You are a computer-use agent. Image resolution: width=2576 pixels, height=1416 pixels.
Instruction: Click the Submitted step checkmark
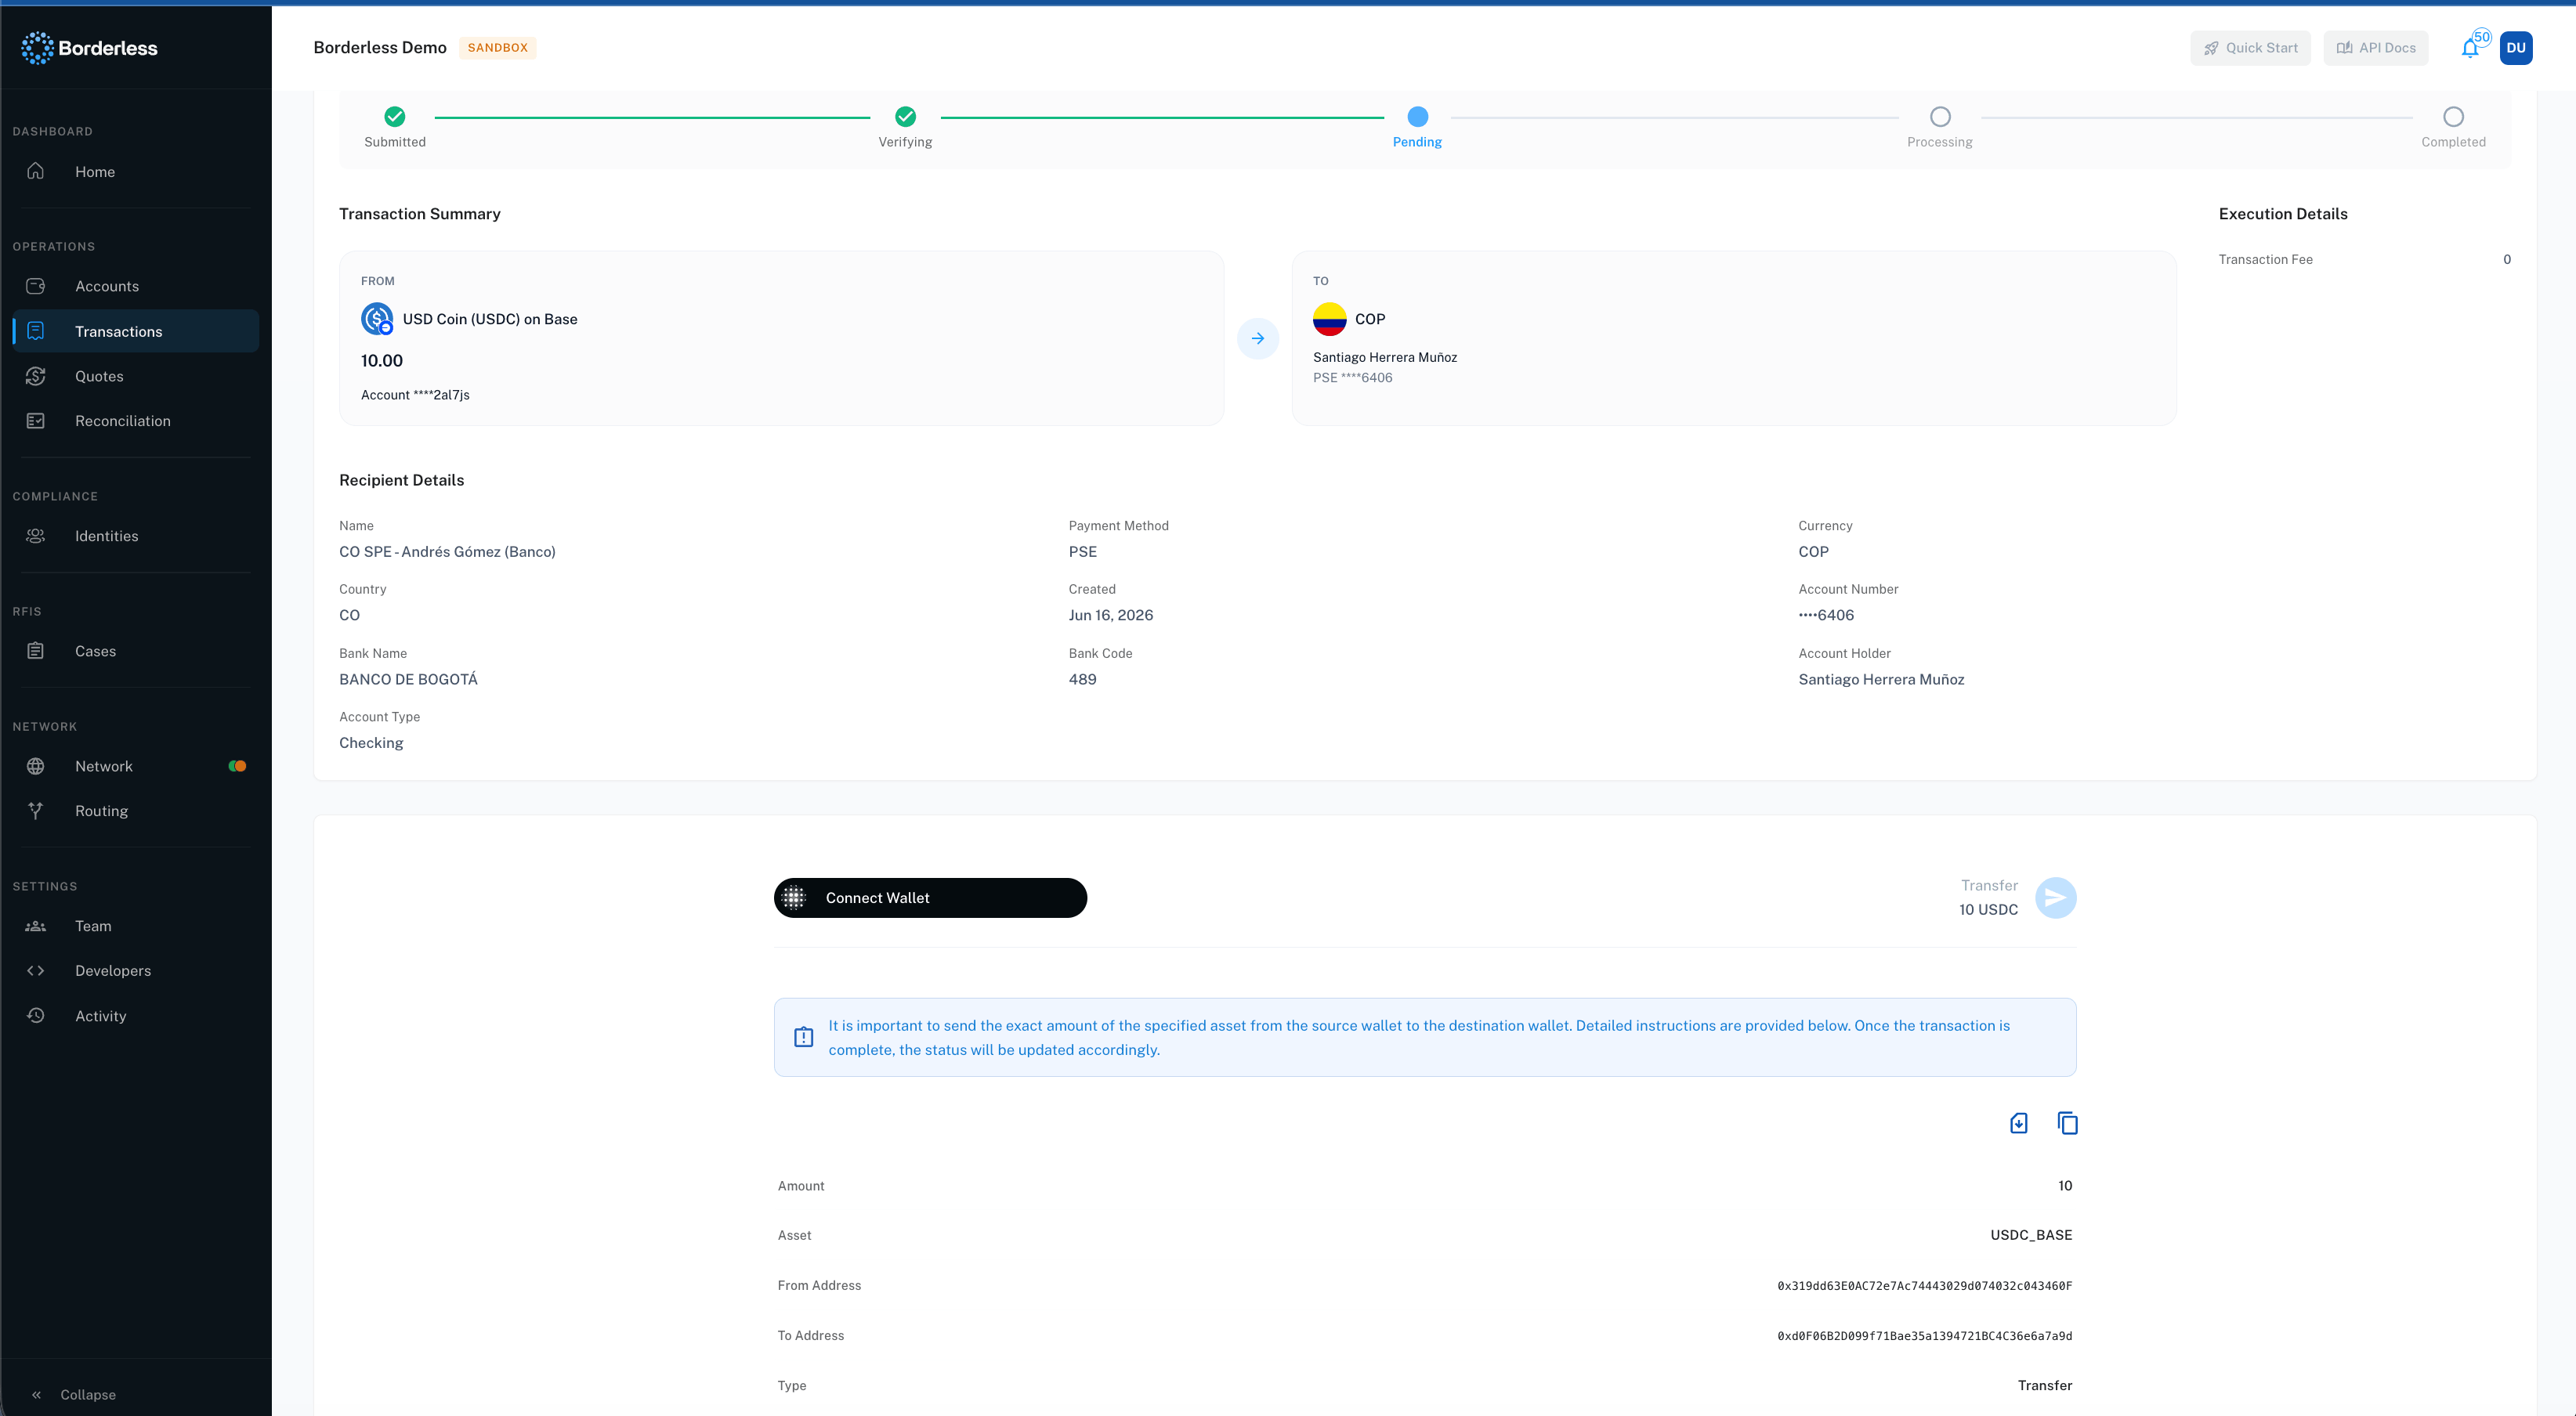(395, 117)
